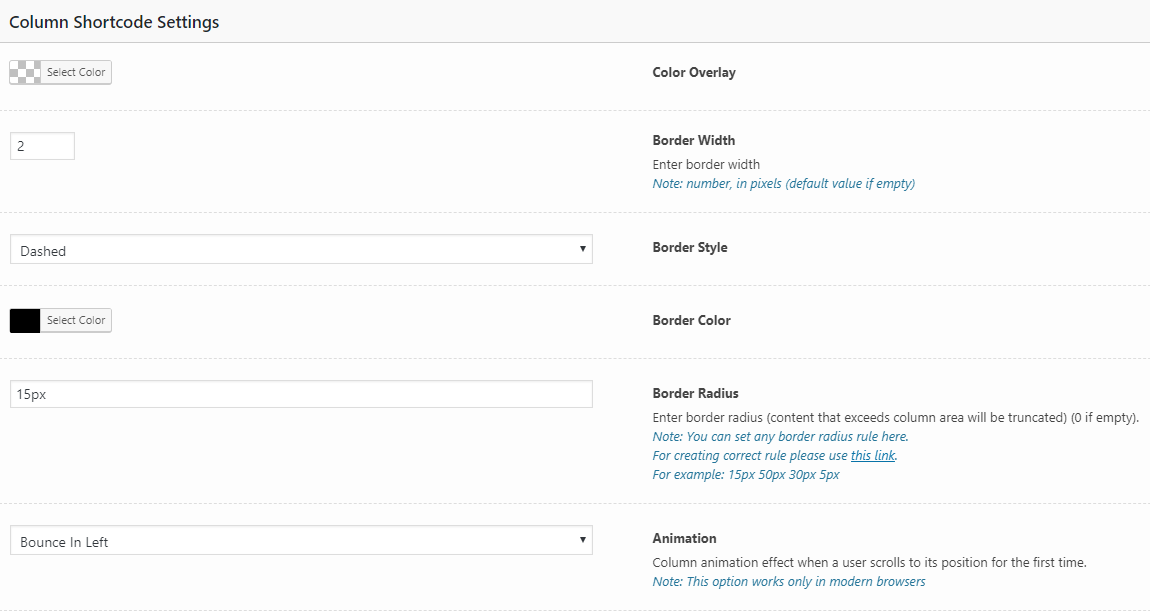Click the black Border Color swatch

[25, 321]
